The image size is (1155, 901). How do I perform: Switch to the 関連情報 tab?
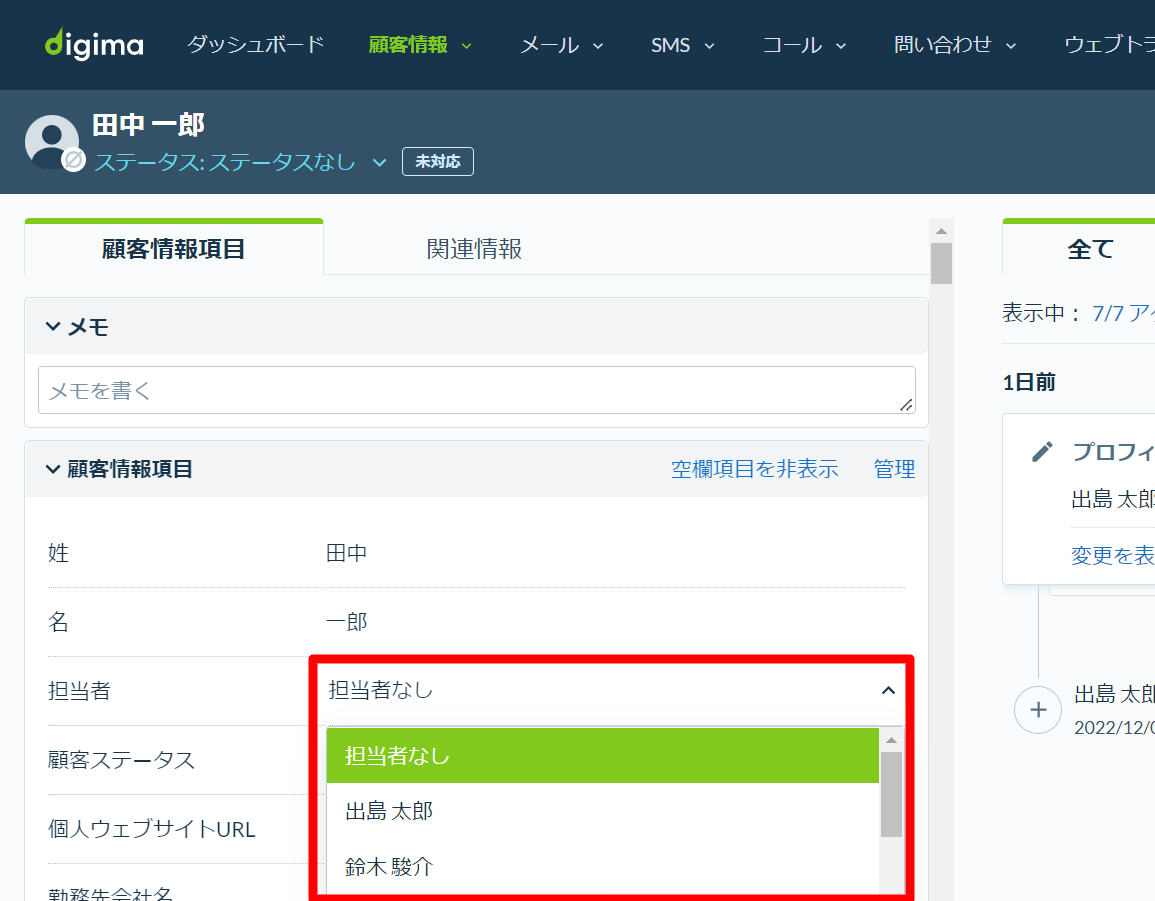(474, 249)
